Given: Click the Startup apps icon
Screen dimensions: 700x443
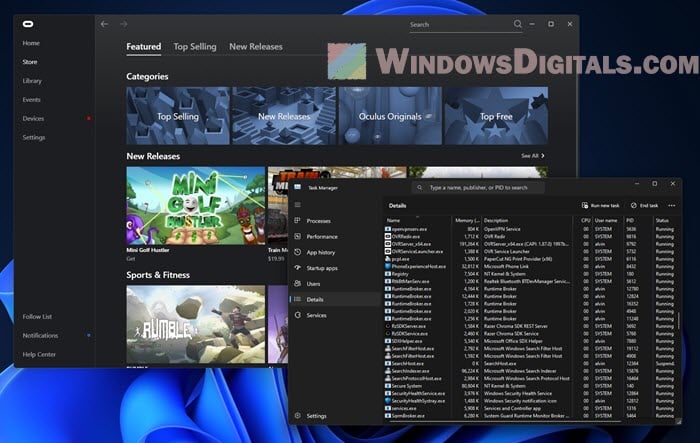Looking at the screenshot, I should [x=298, y=267].
